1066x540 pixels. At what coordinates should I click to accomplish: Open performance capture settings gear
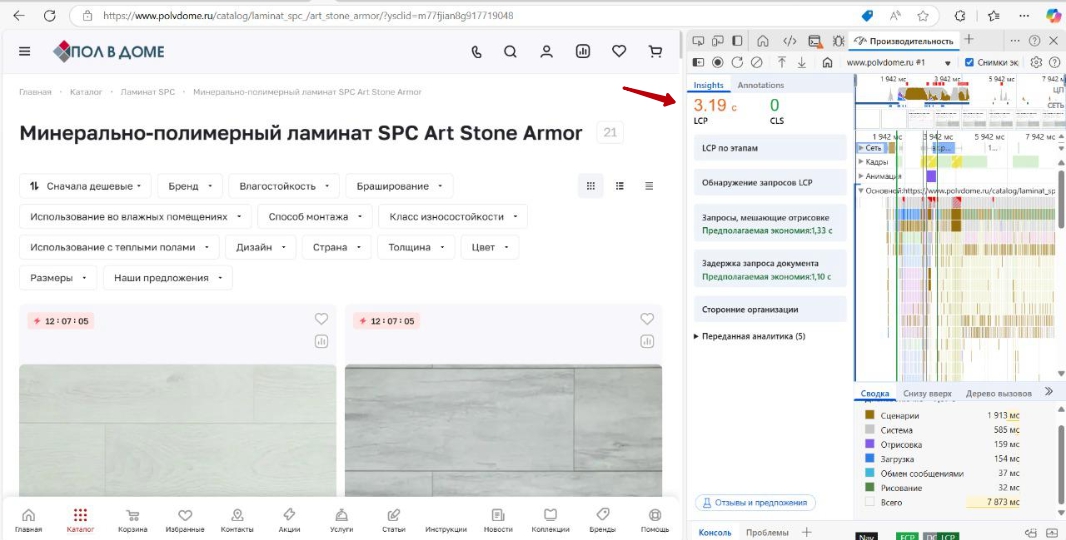point(1036,63)
